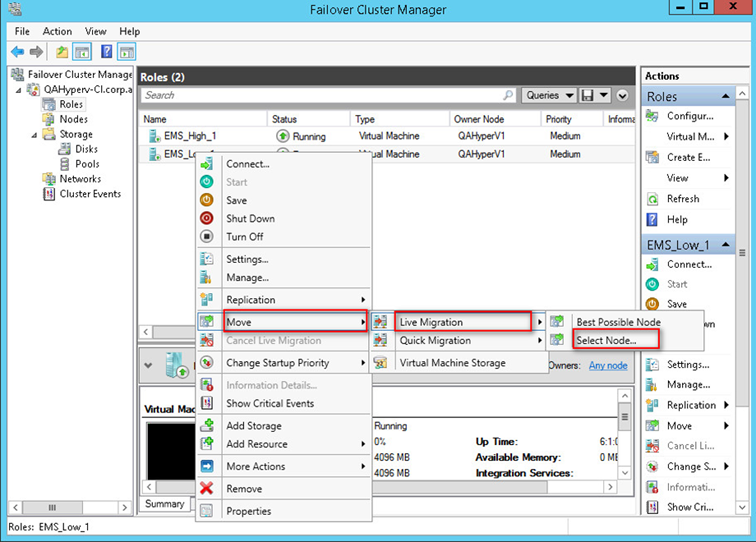Click the Refresh icon in Actions pane
Image resolution: width=756 pixels, height=542 pixels.
[x=653, y=199]
